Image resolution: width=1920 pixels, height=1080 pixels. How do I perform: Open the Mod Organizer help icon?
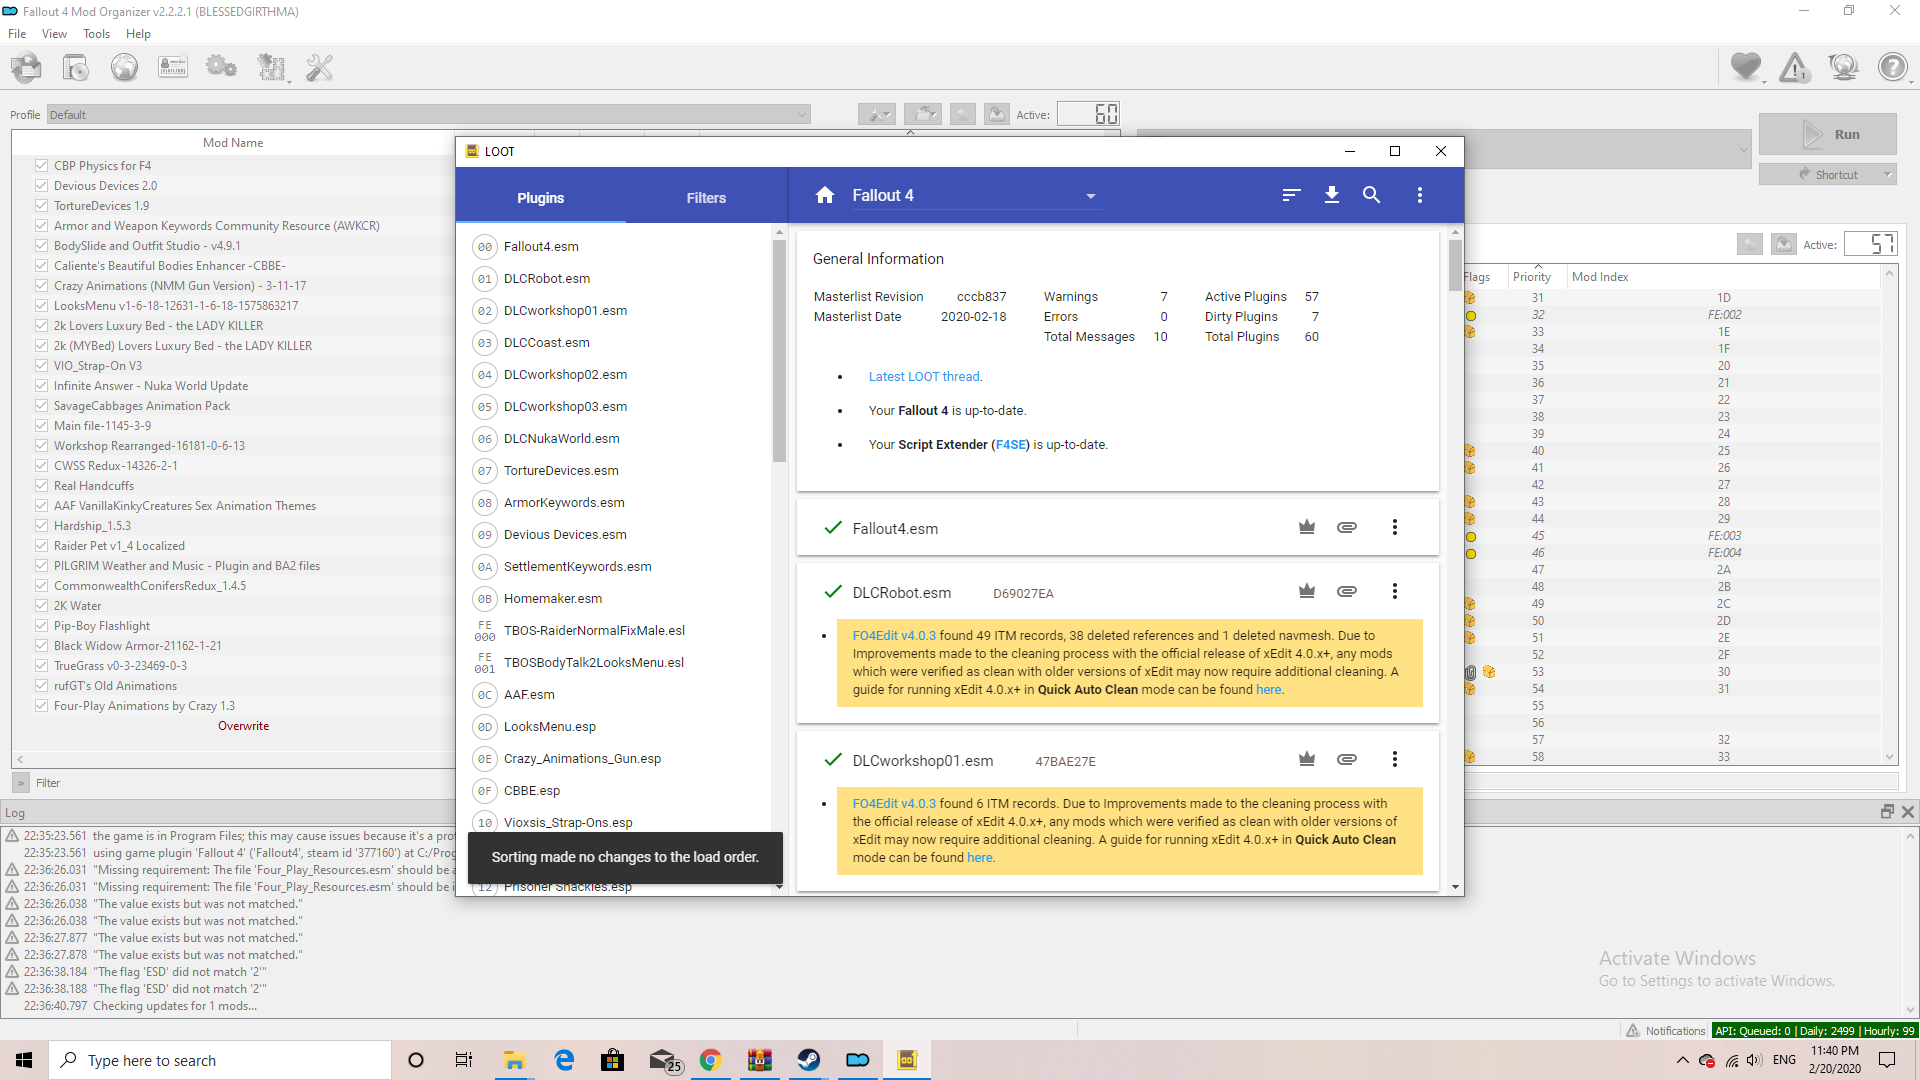[x=1892, y=67]
